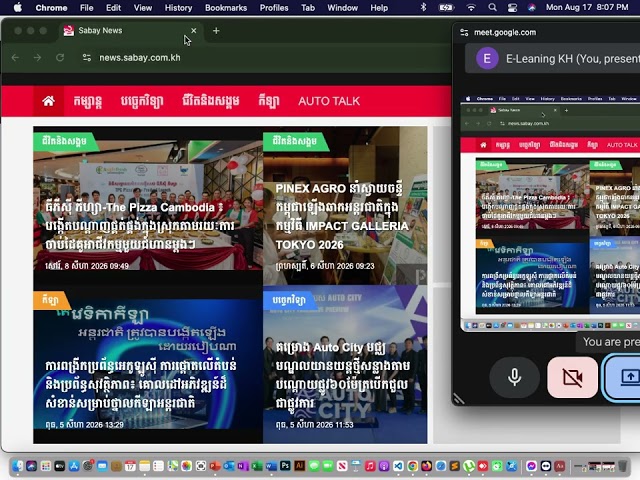Image resolution: width=640 pixels, height=480 pixels.
Task: Open the Auto City project article
Action: (x=341, y=375)
